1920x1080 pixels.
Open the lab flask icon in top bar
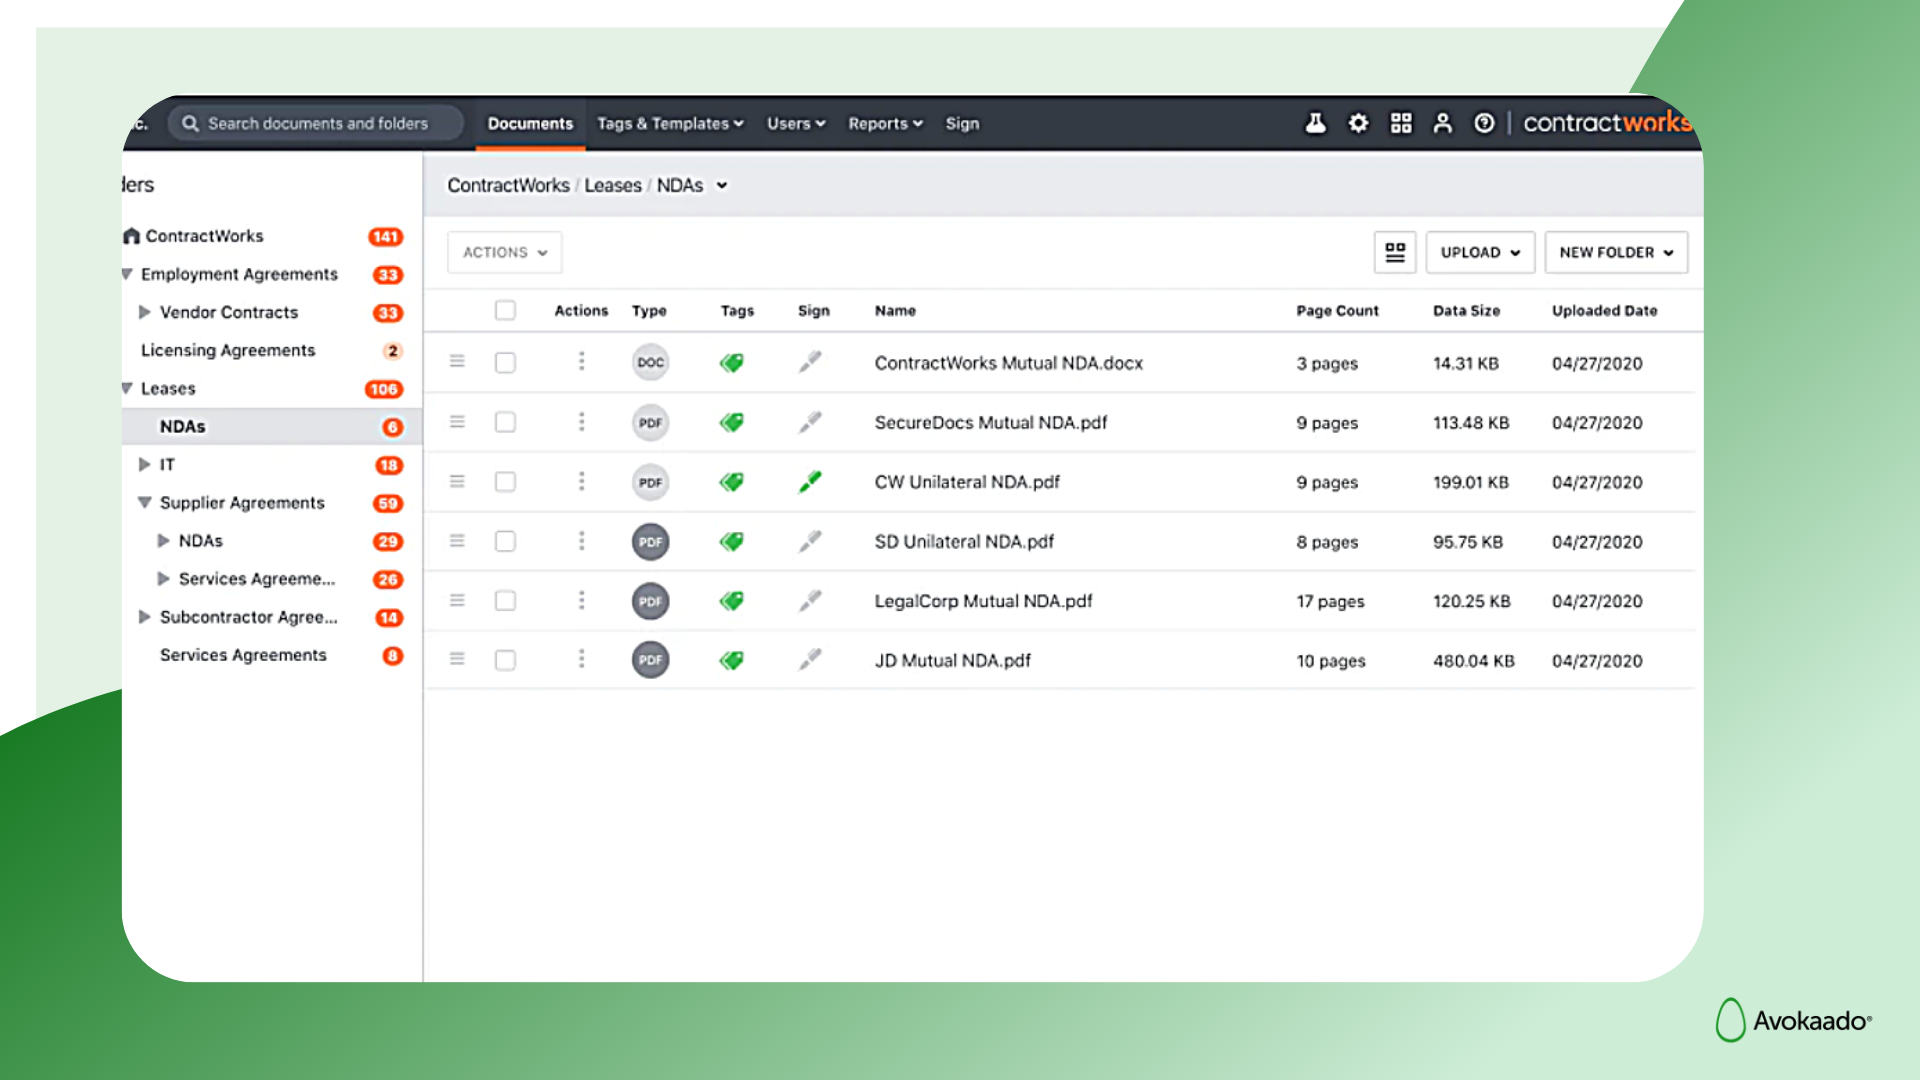click(1316, 123)
